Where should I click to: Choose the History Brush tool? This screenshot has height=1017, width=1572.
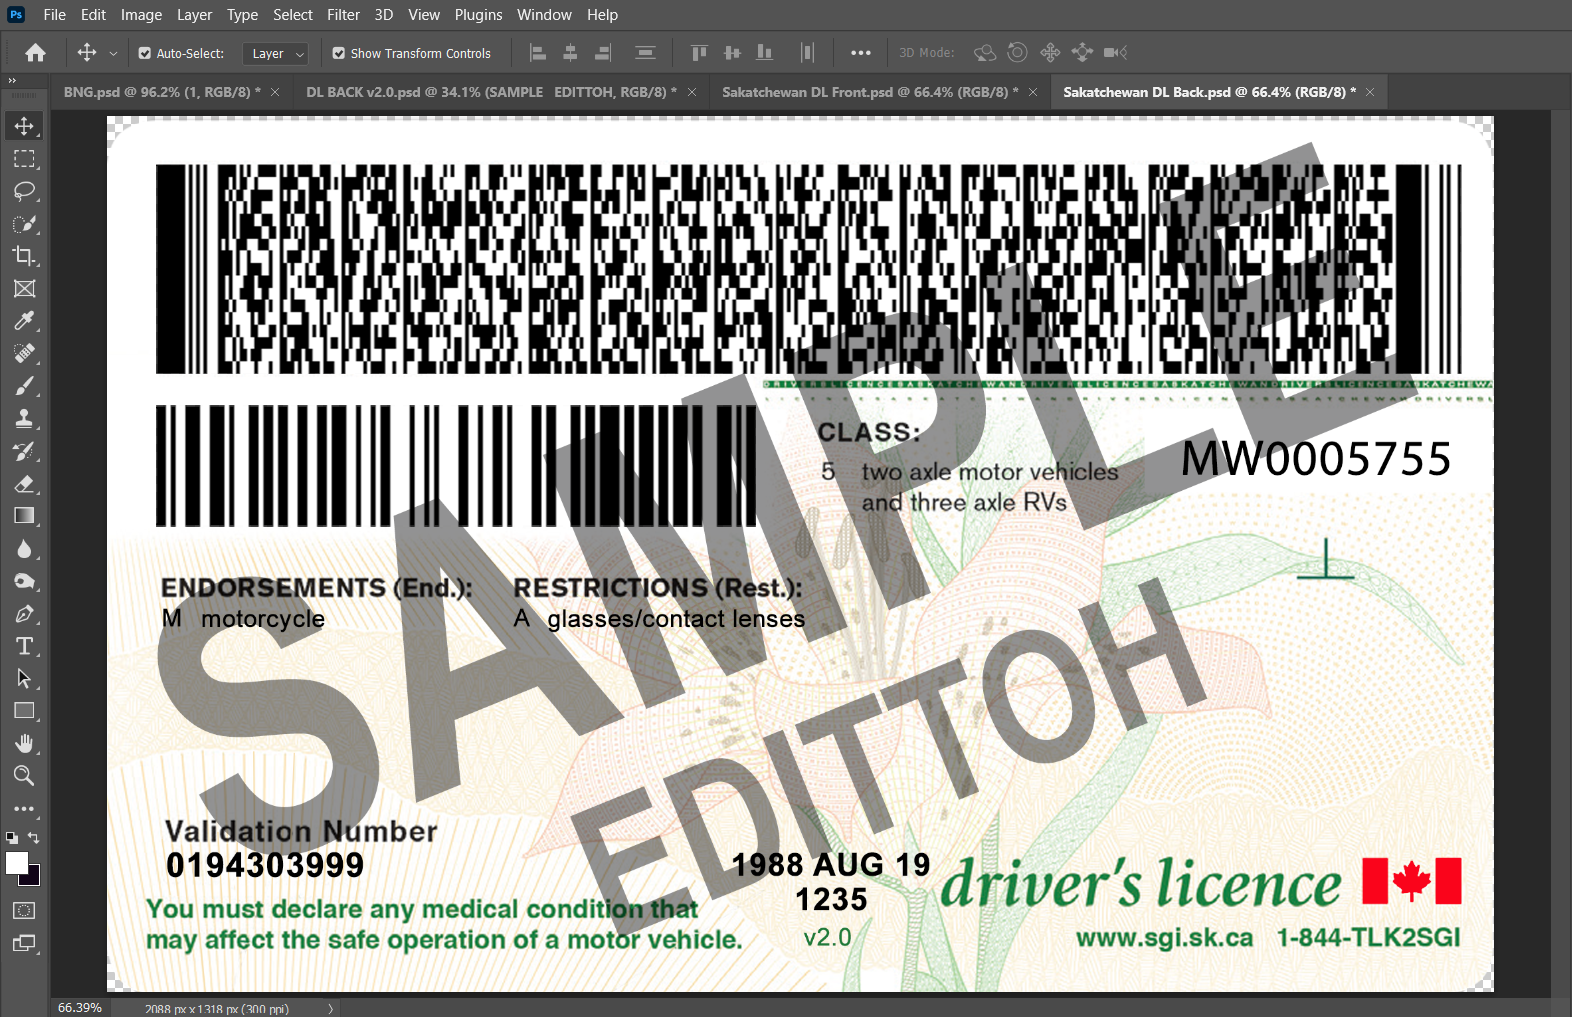[24, 451]
